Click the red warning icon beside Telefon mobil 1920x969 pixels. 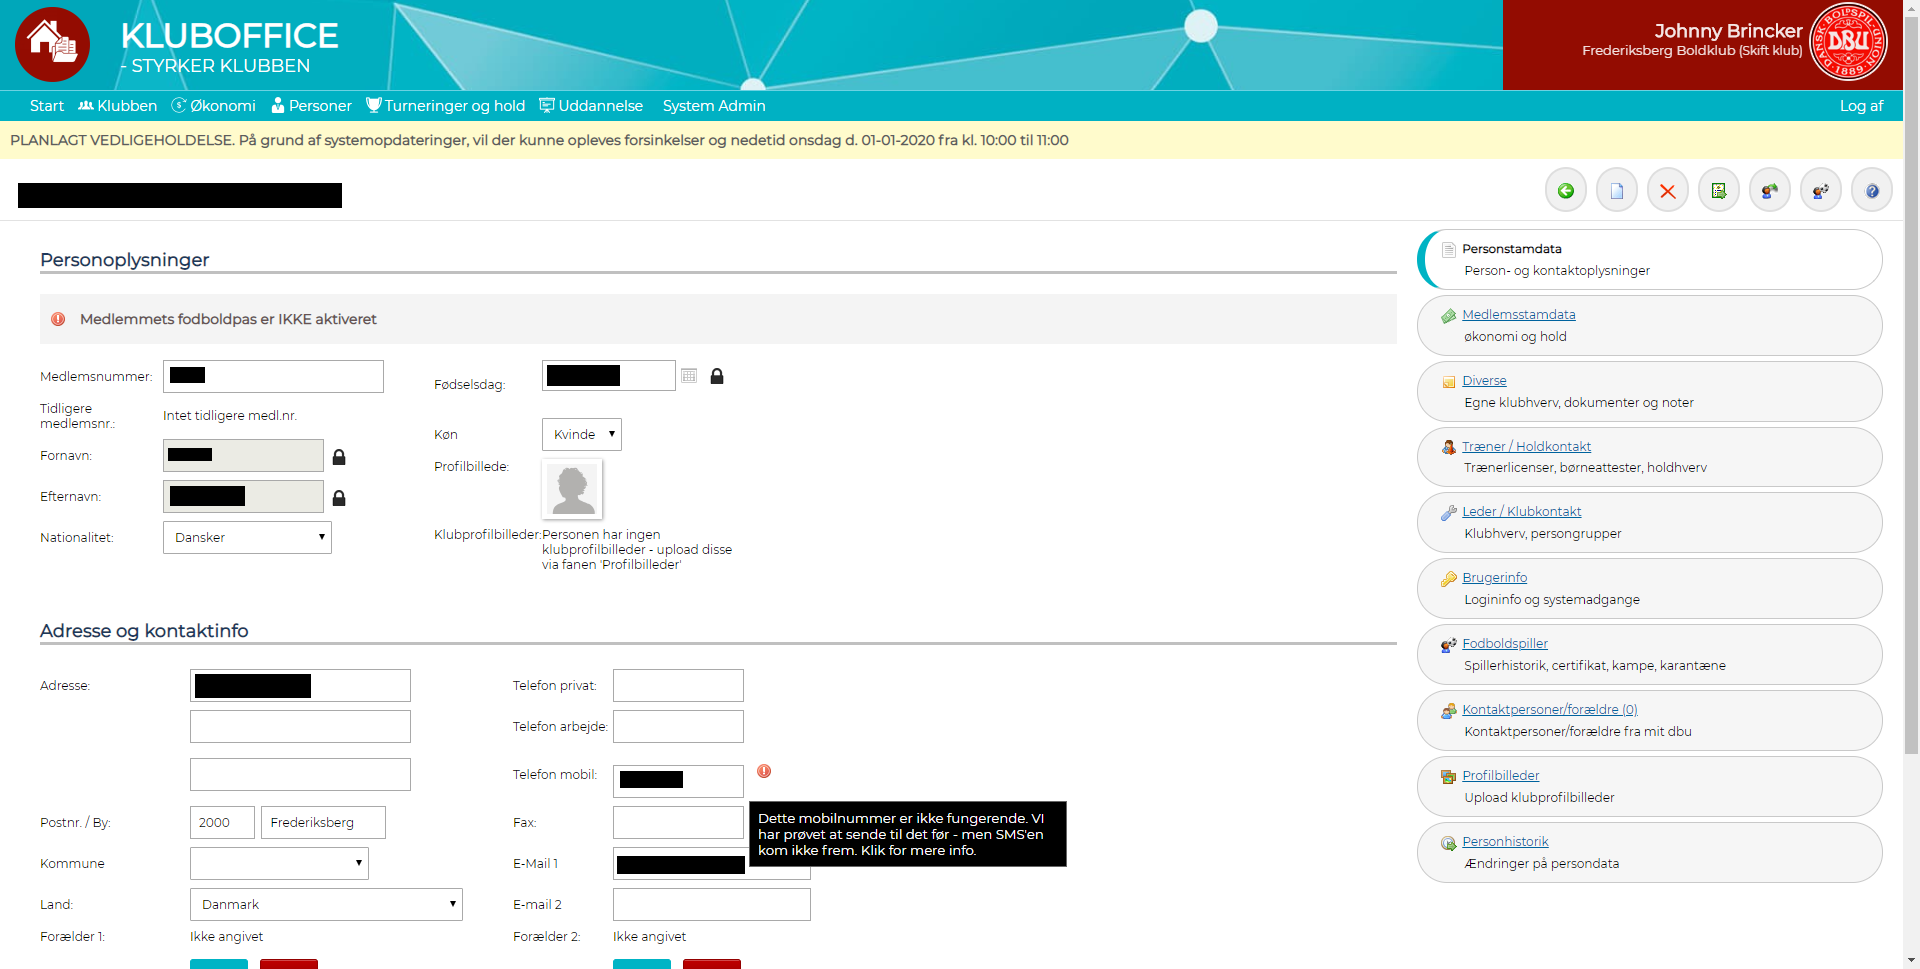(764, 771)
